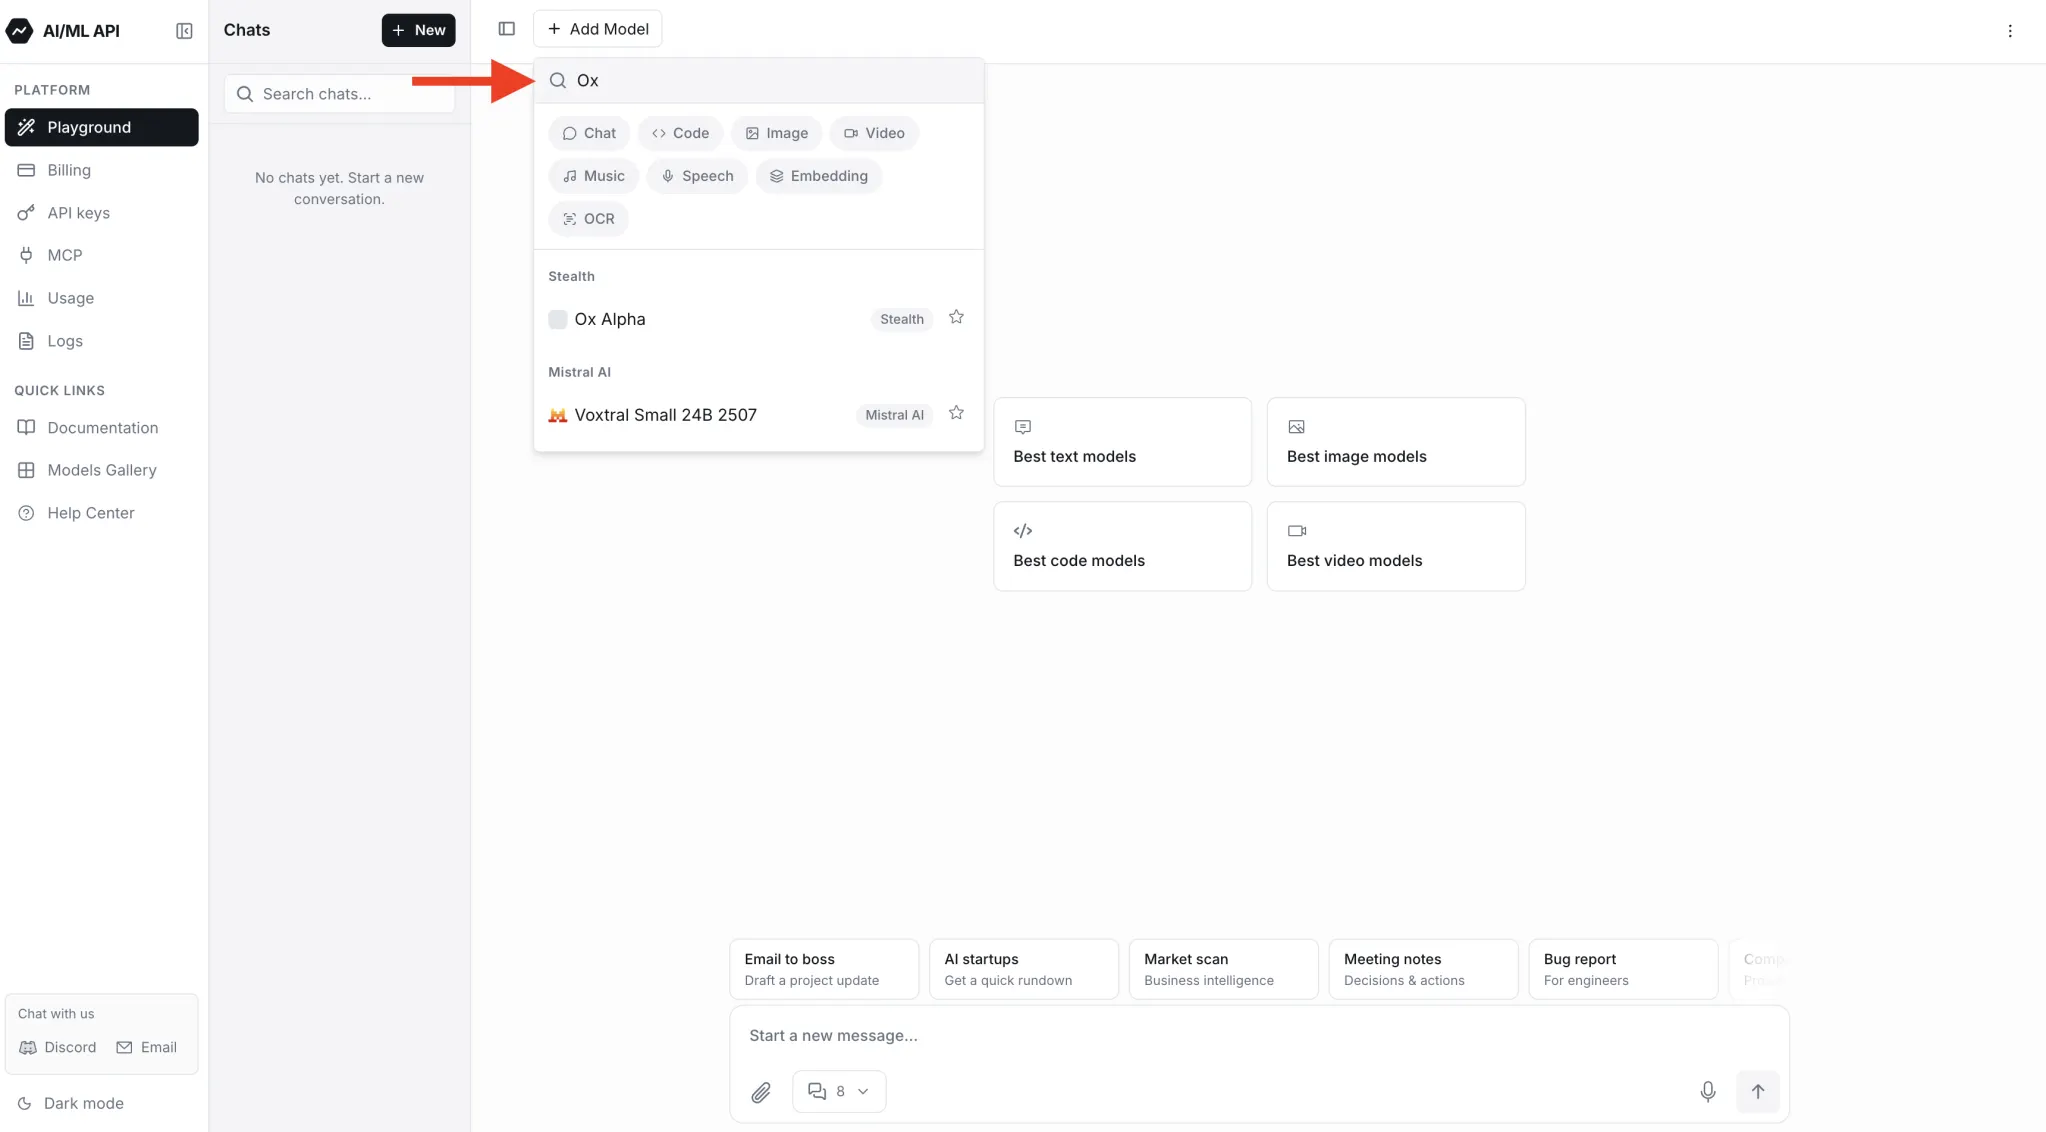Open Usage statistics

pyautogui.click(x=101, y=298)
